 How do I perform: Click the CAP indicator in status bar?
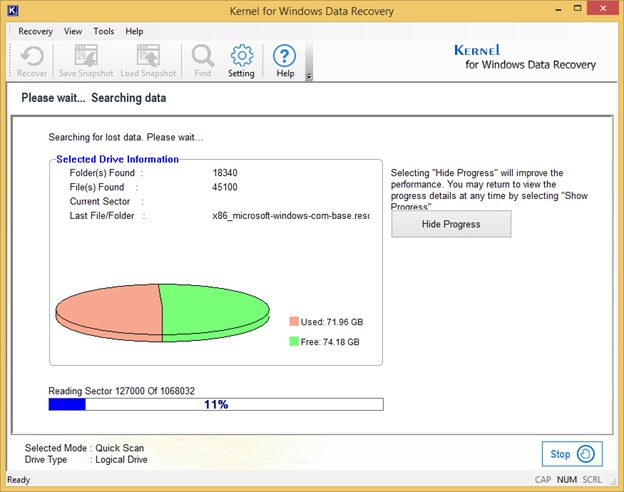tap(543, 480)
